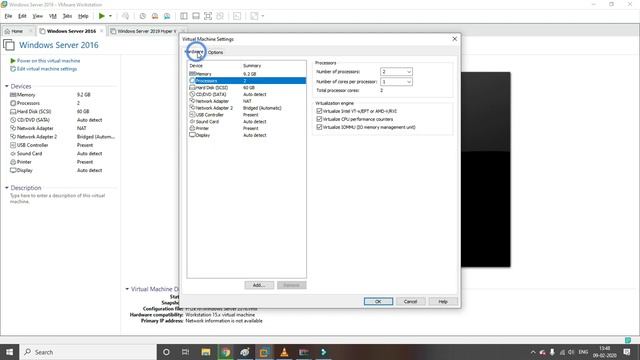Select USB Controller in the settings device list

coord(247,115)
